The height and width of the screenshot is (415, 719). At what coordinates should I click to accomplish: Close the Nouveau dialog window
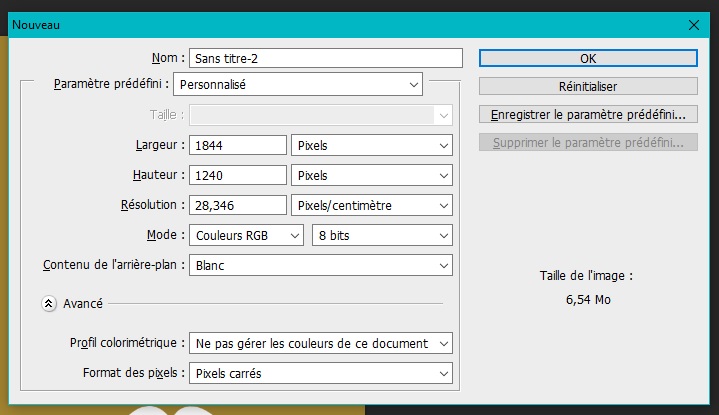coord(695,24)
